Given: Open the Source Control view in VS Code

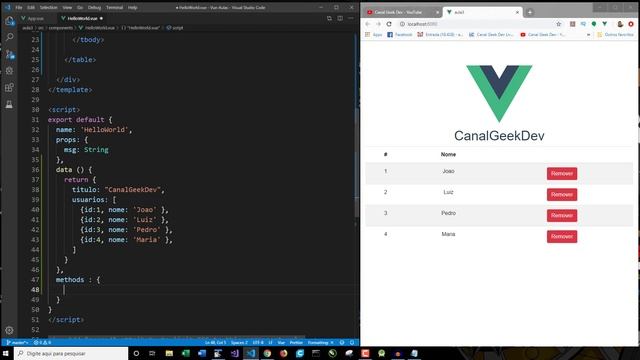Looking at the screenshot, I should click(x=9, y=54).
